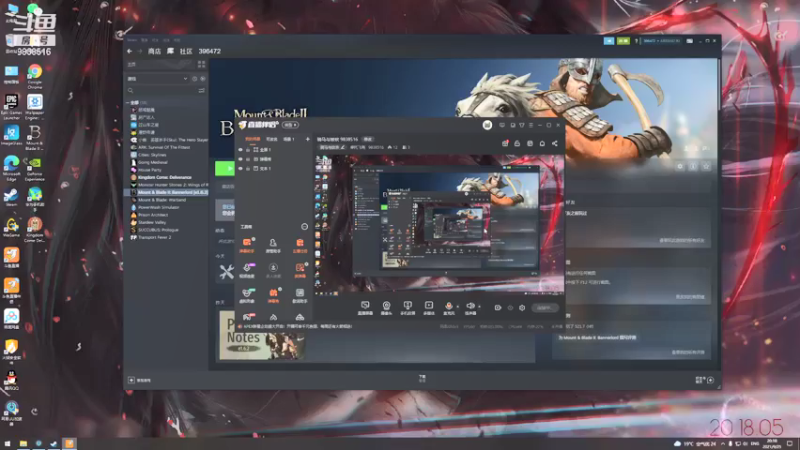Add new scene with plus icon
The image size is (800, 450).
307,139
